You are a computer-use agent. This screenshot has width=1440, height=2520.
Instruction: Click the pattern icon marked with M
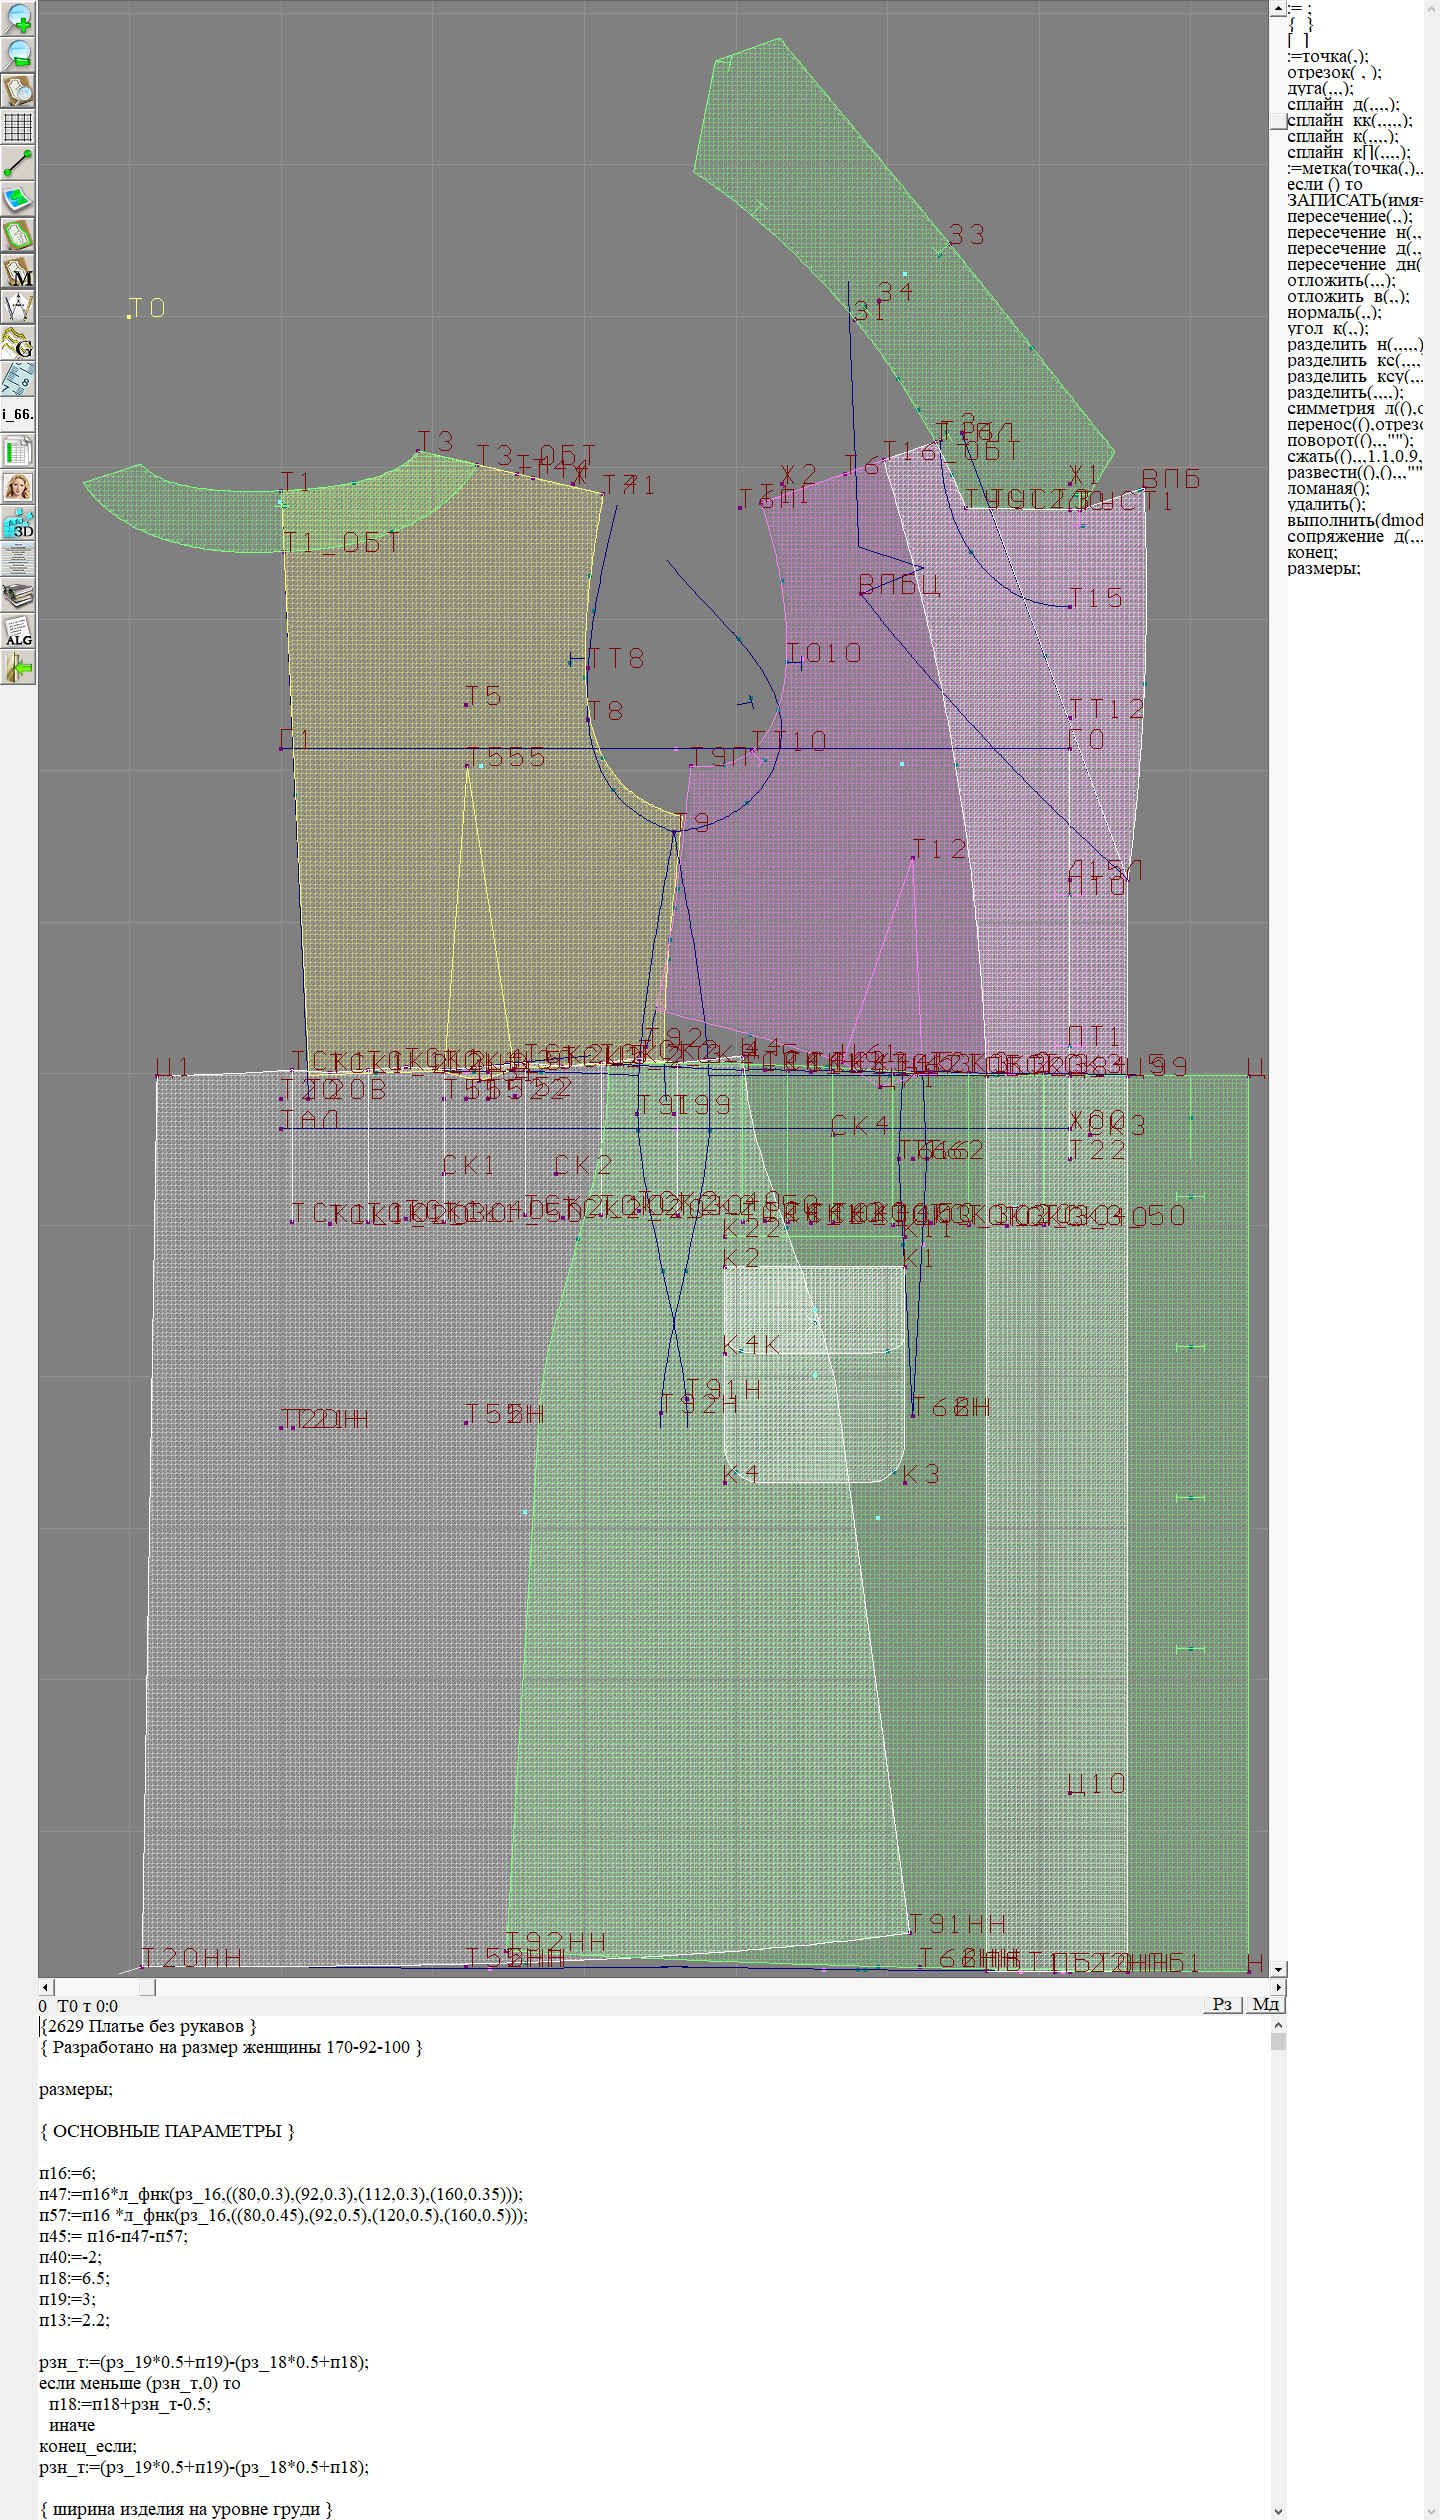(18, 271)
